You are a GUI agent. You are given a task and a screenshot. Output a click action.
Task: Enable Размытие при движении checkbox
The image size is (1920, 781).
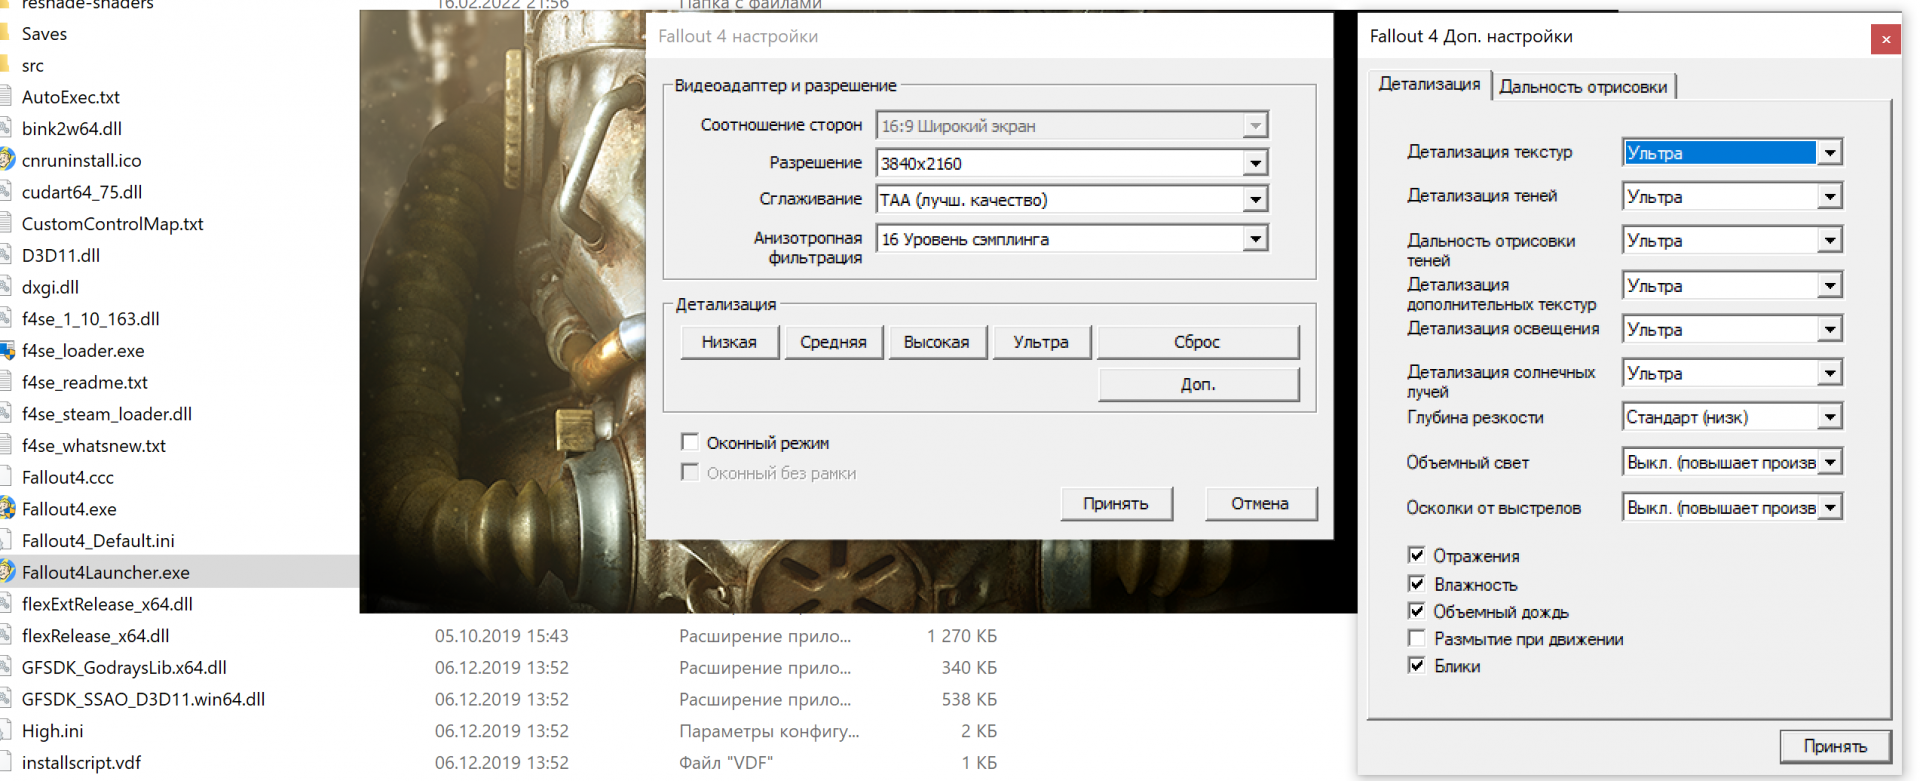point(1416,638)
